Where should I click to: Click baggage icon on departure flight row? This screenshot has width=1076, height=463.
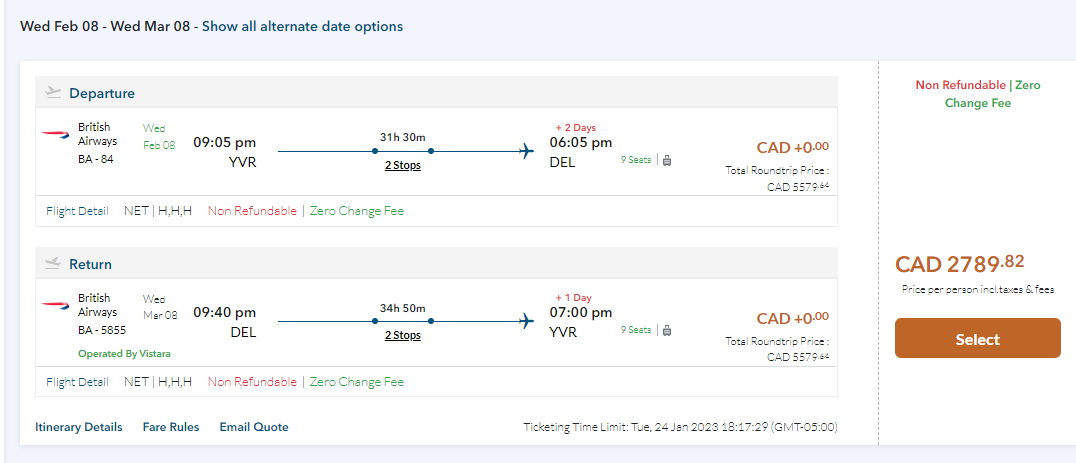667,160
